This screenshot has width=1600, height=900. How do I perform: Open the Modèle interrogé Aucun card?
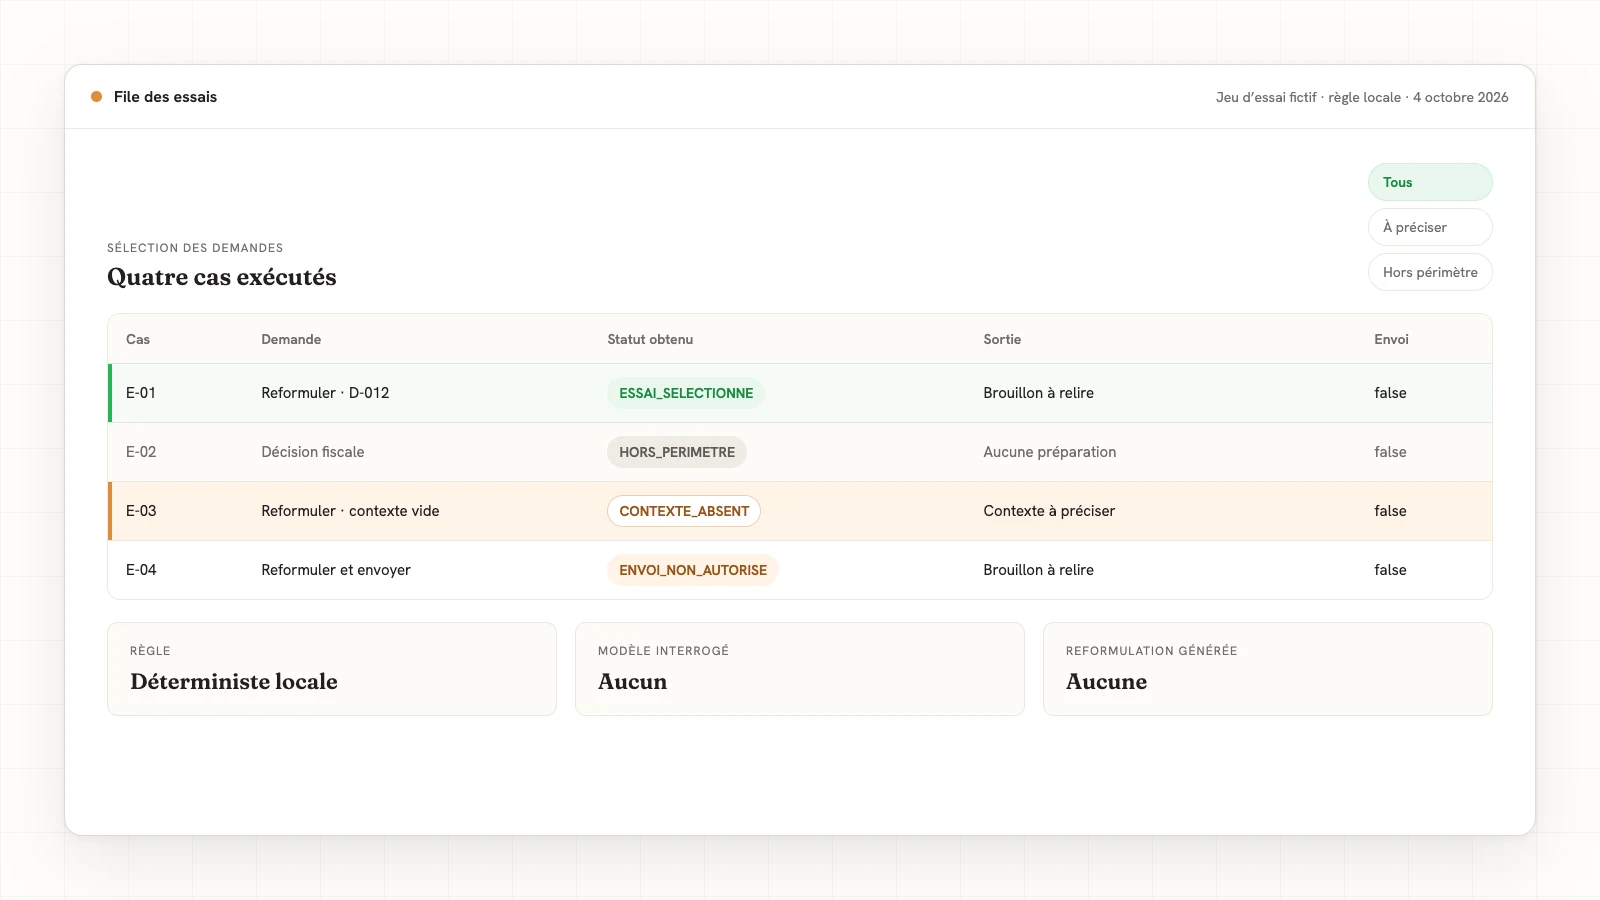point(800,669)
